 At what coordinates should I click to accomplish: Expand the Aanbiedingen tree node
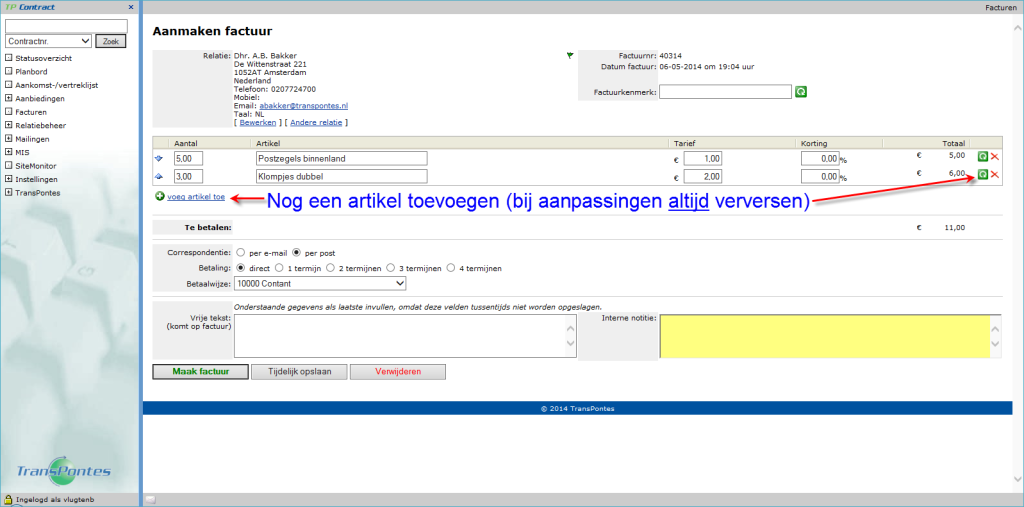[x=9, y=98]
